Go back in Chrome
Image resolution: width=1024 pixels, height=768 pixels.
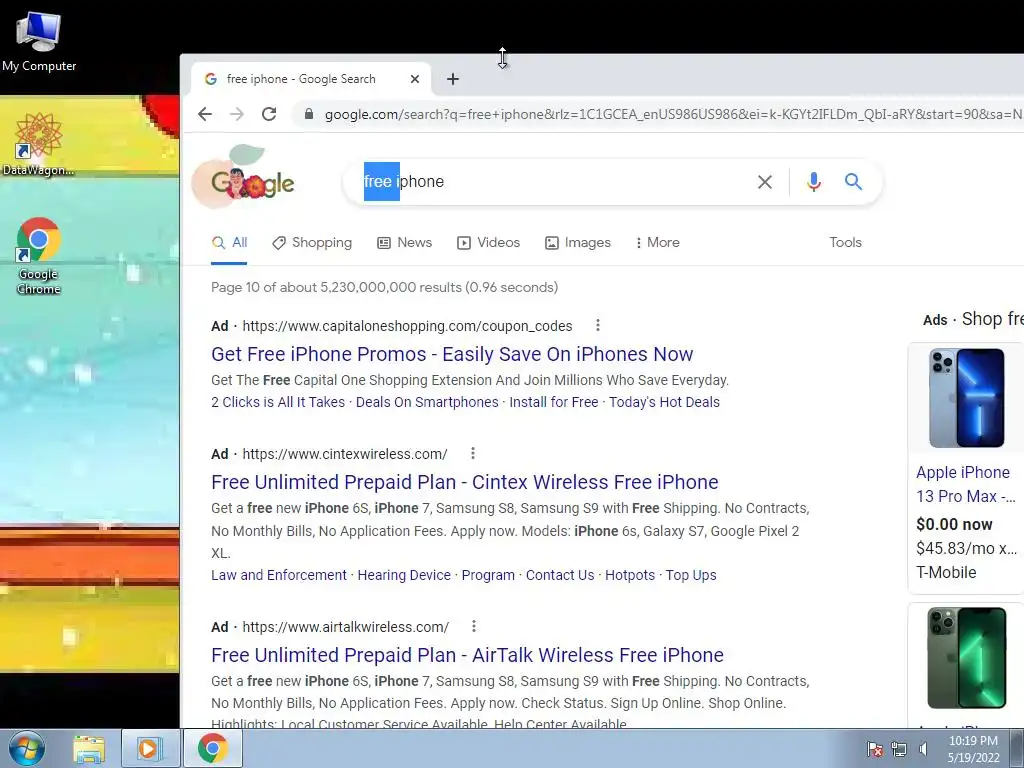point(205,114)
